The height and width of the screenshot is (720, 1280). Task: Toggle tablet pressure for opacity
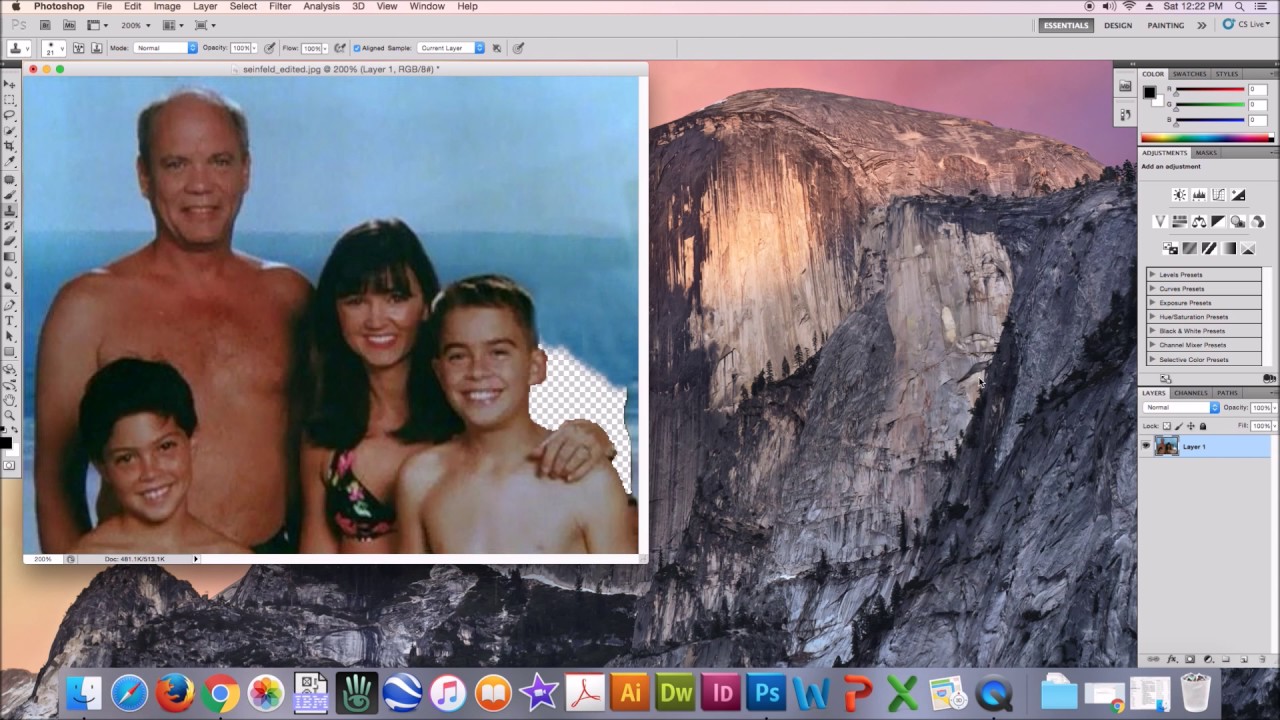269,48
